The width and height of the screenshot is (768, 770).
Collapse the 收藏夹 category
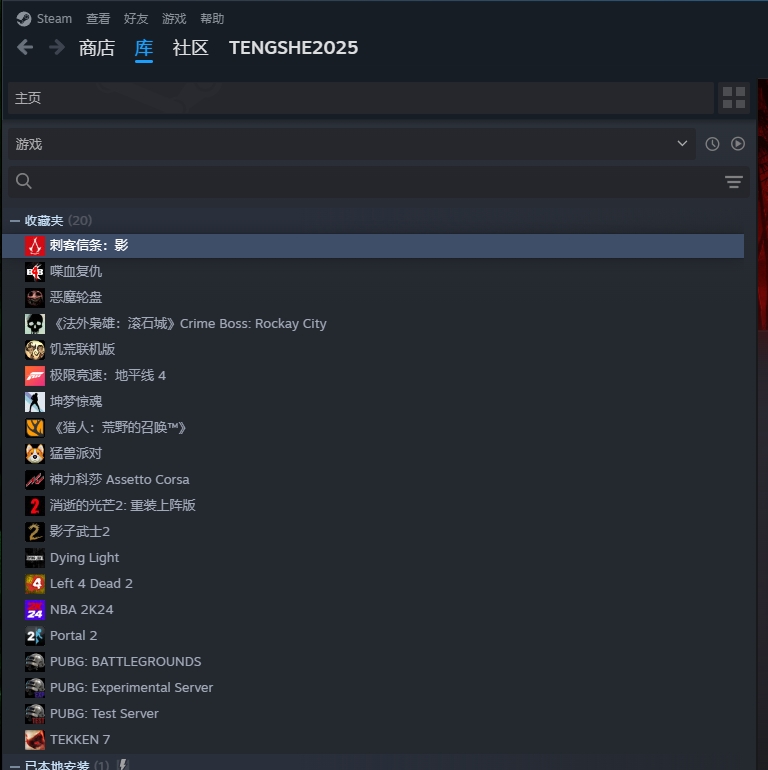coord(15,221)
